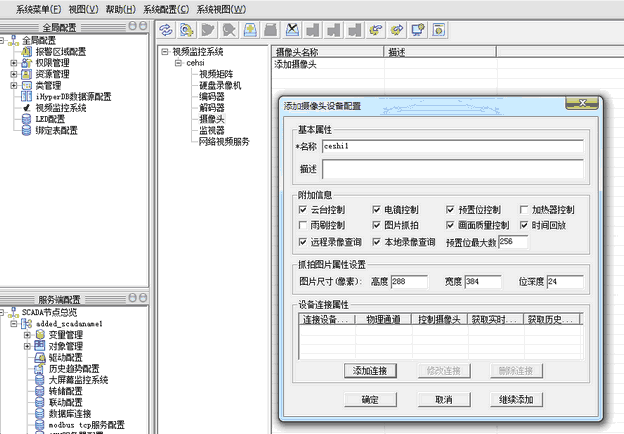Viewport: 624px width, 434px height.
Task: Click the 添加连接 button
Action: click(x=370, y=371)
